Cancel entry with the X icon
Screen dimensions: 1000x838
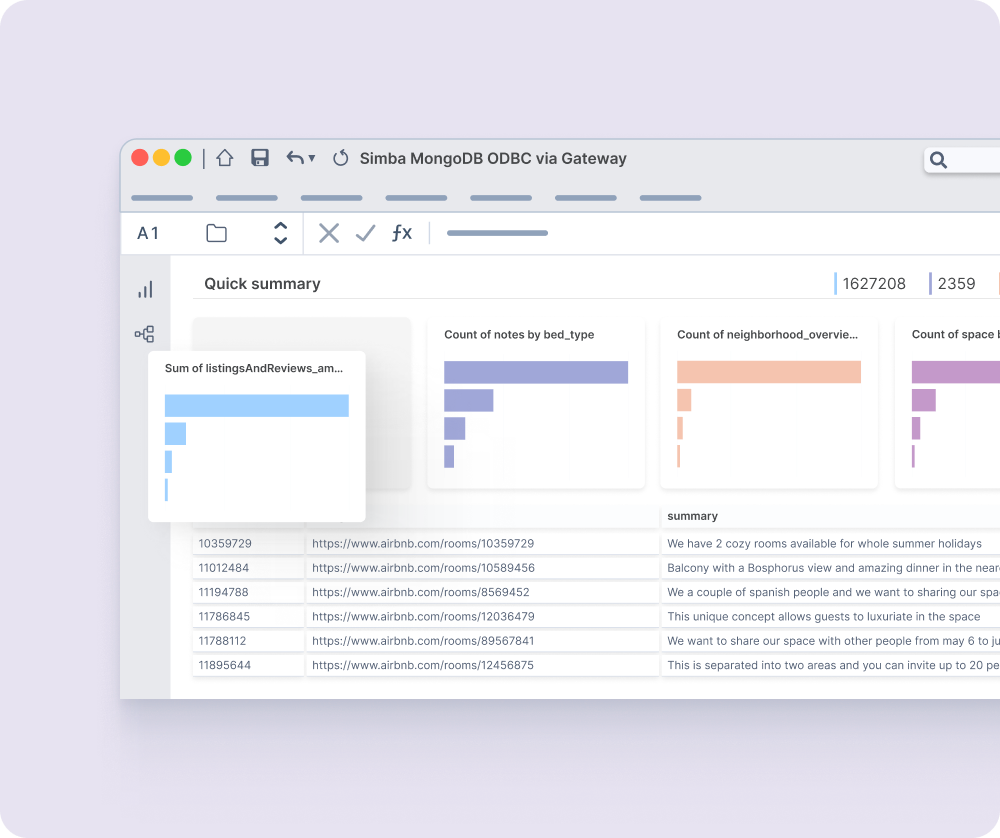(330, 233)
